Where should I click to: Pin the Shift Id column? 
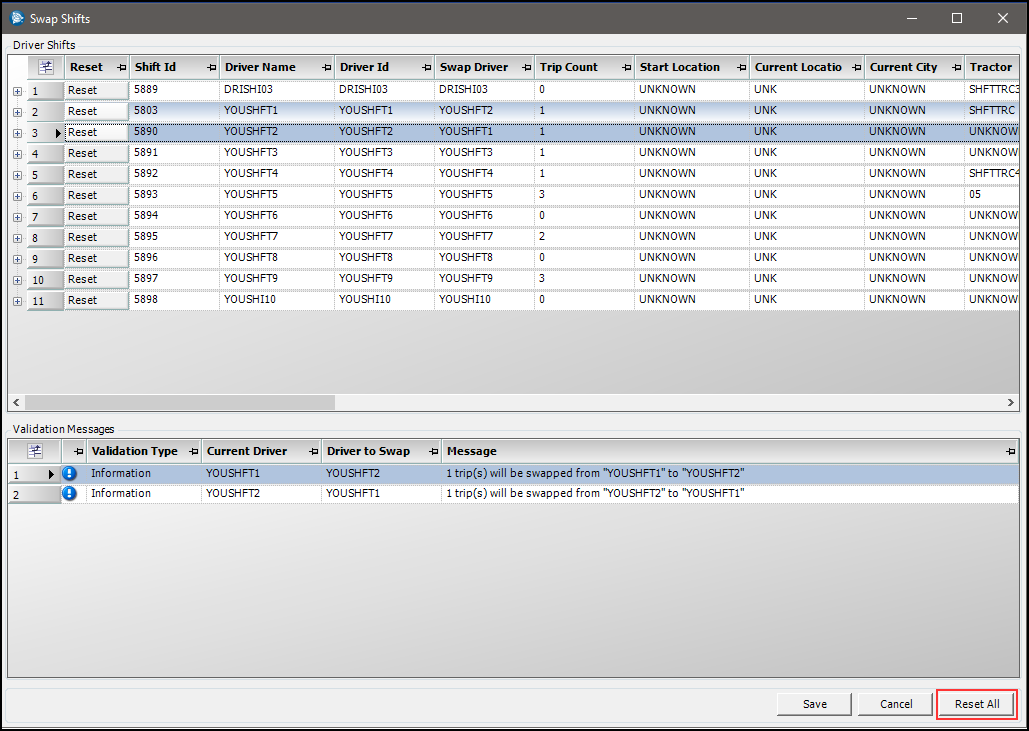pyautogui.click(x=211, y=68)
